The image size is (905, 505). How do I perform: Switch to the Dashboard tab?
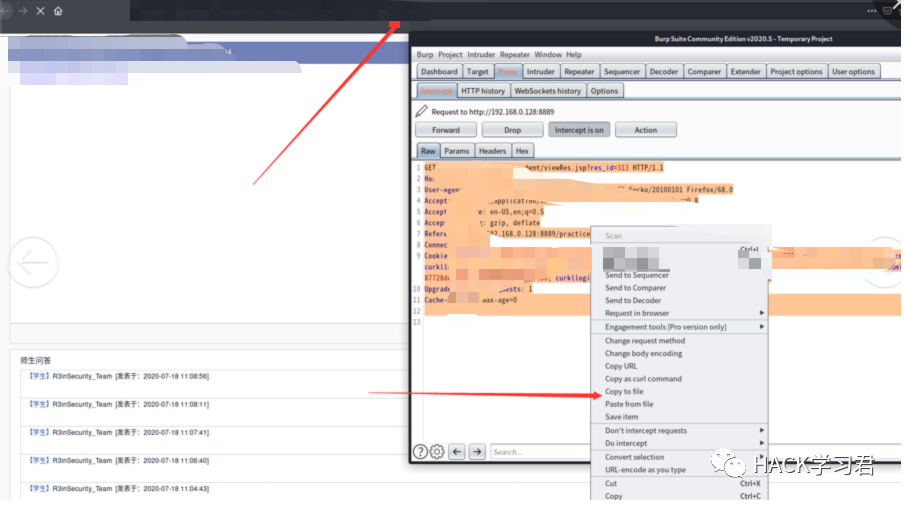click(x=439, y=72)
